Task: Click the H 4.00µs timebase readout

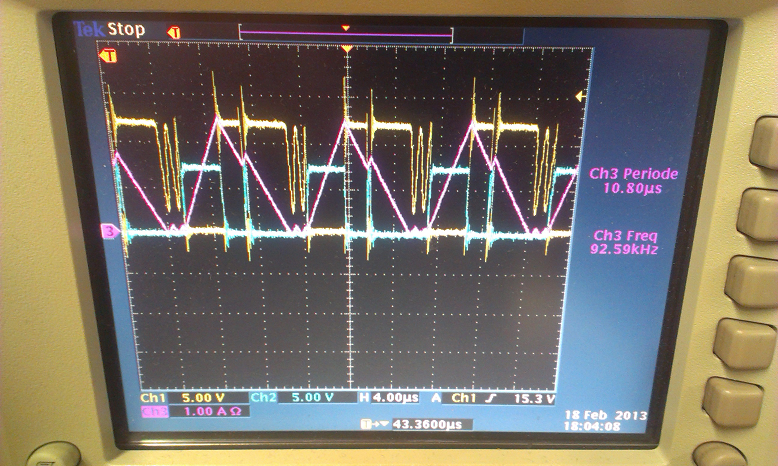Action: pos(389,398)
